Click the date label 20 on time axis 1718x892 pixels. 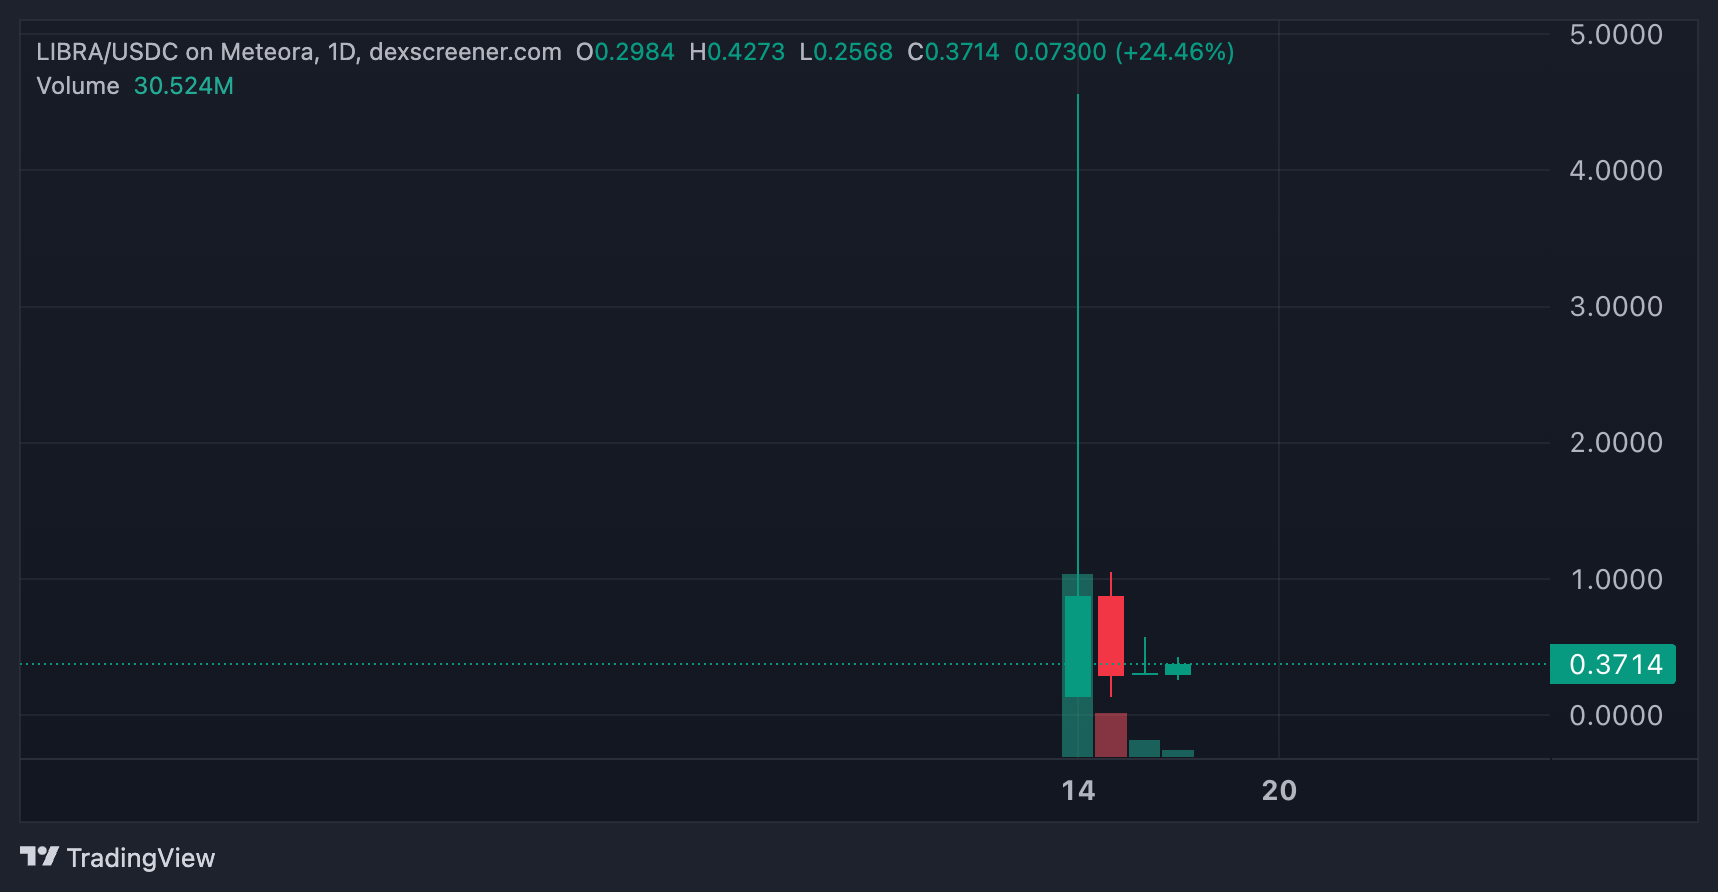tap(1279, 791)
